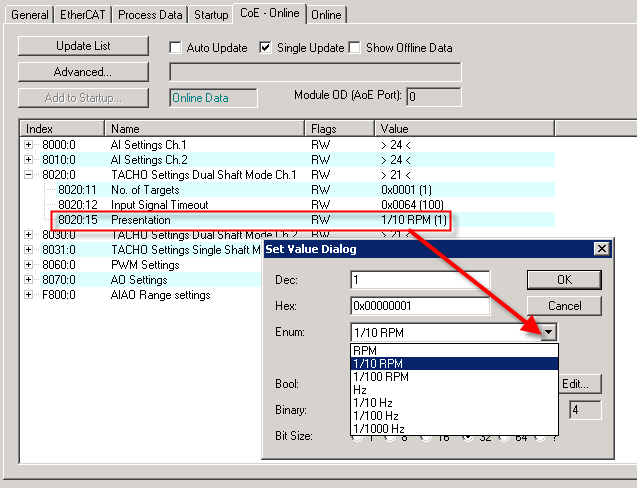Click the Advanced... button
The image size is (637, 488).
83,72
